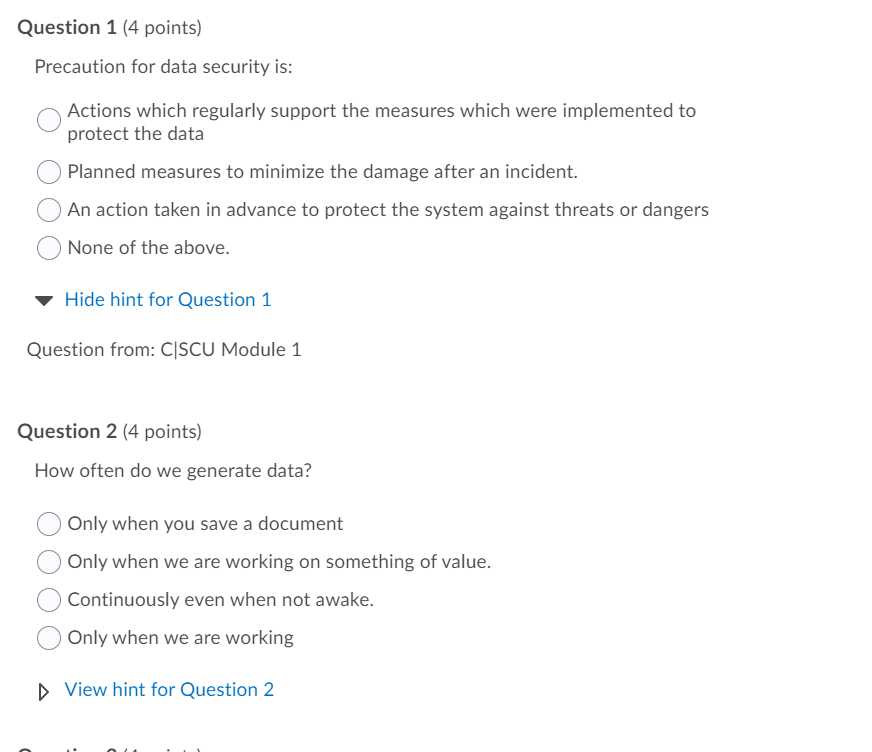Choose 'Only when we are working on something of value'
The image size is (872, 752).
click(48, 561)
